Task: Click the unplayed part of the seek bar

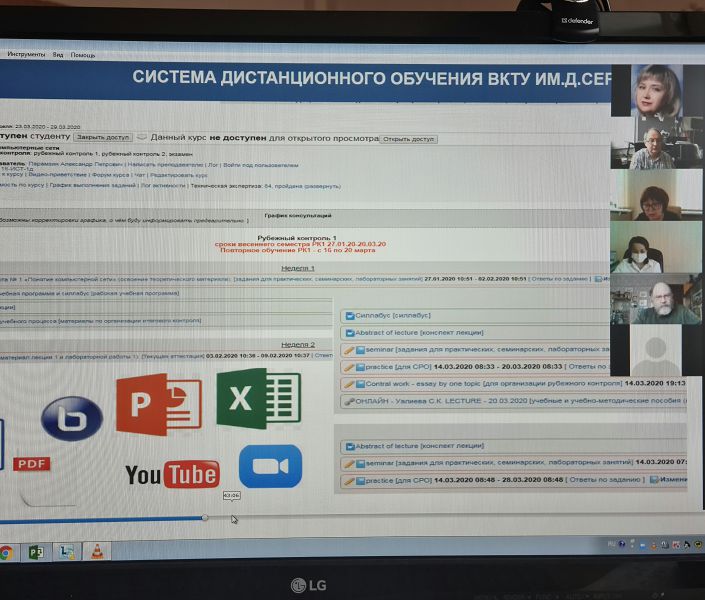Action: click(454, 517)
